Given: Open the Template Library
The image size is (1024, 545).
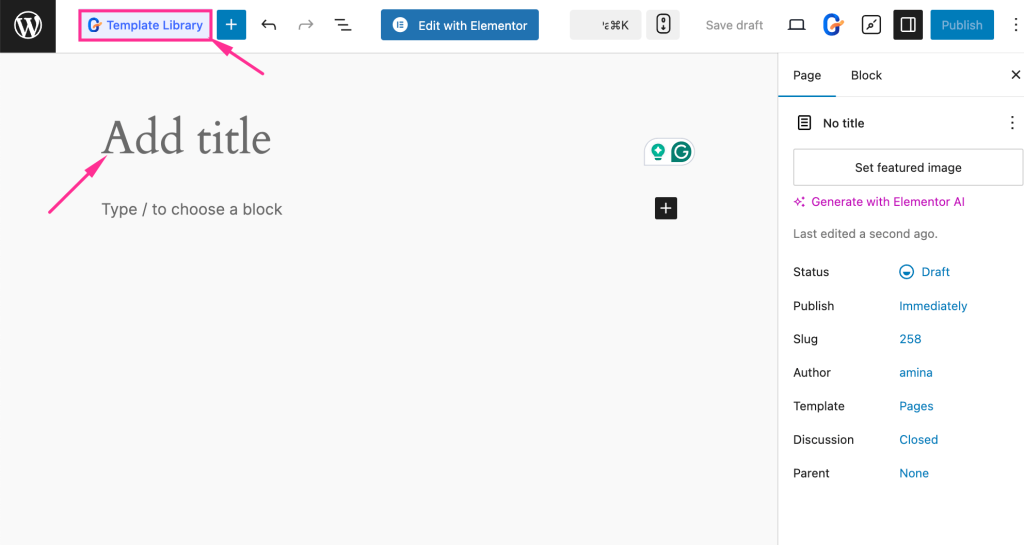Looking at the screenshot, I should 146,25.
